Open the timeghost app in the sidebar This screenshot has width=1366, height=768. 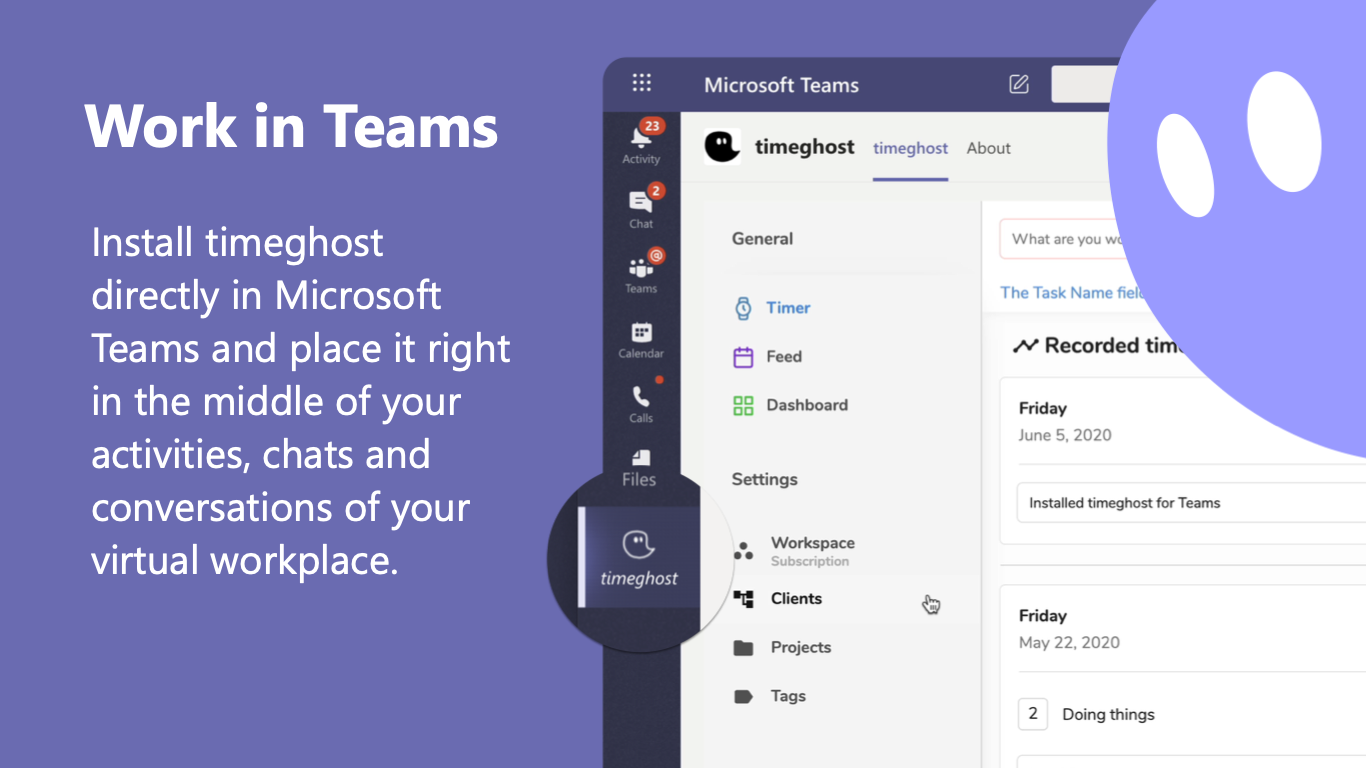point(639,557)
